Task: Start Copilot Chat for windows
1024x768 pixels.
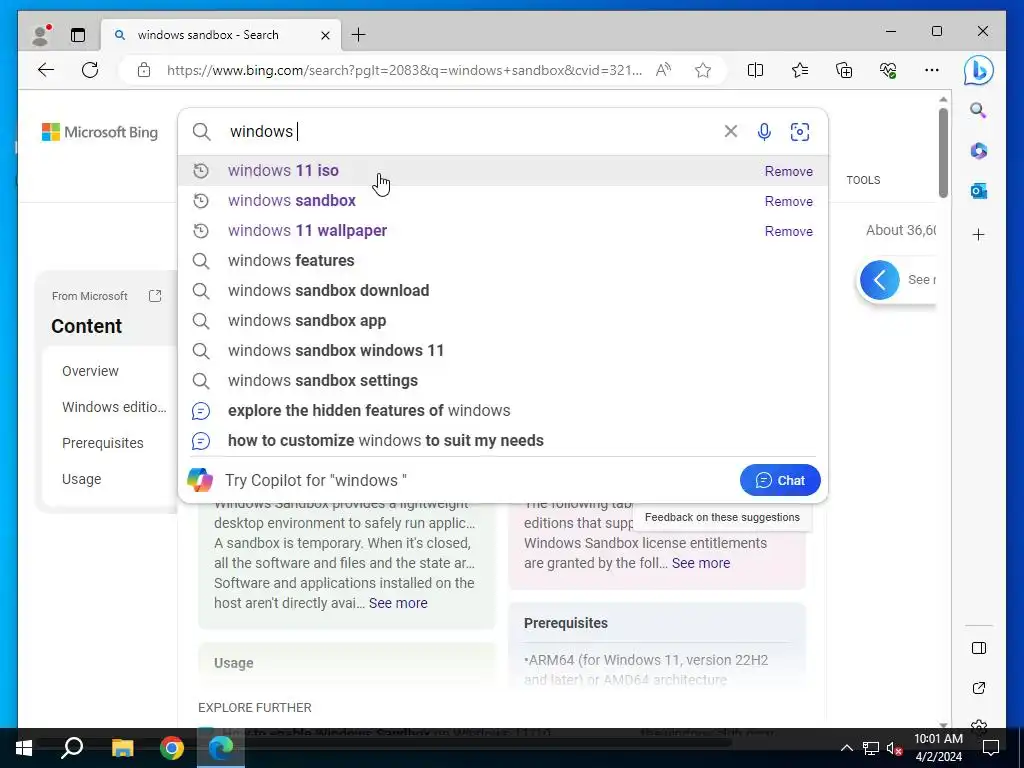Action: (x=780, y=480)
